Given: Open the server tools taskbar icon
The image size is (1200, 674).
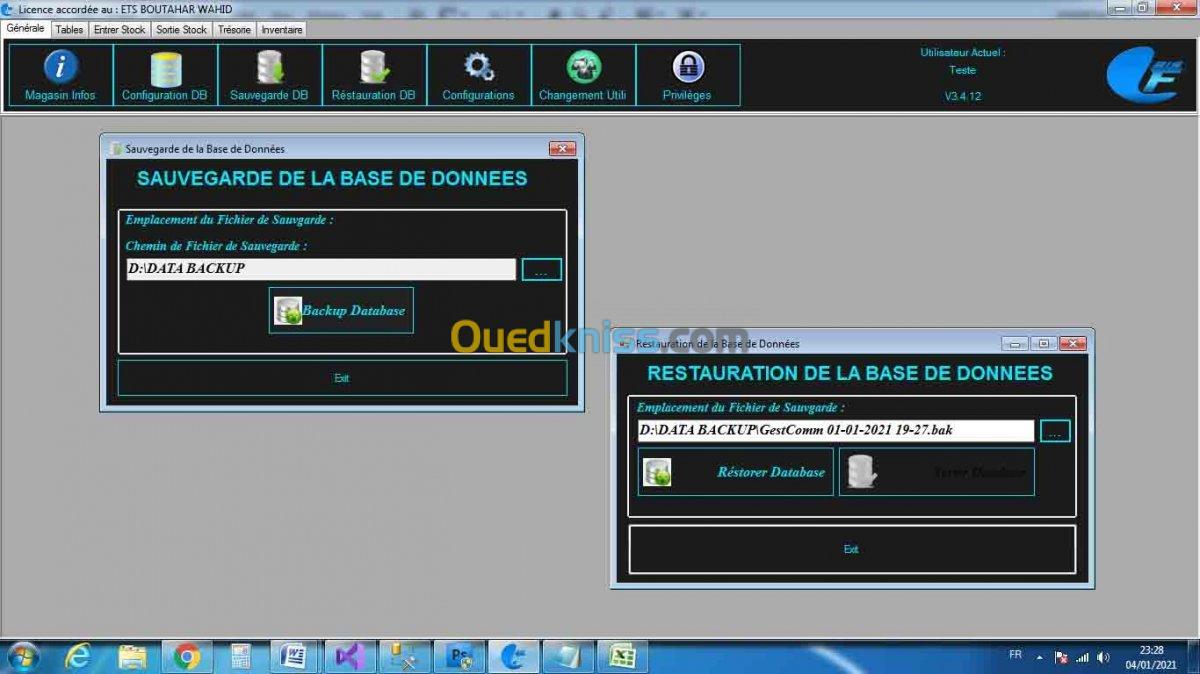Looking at the screenshot, I should 404,656.
